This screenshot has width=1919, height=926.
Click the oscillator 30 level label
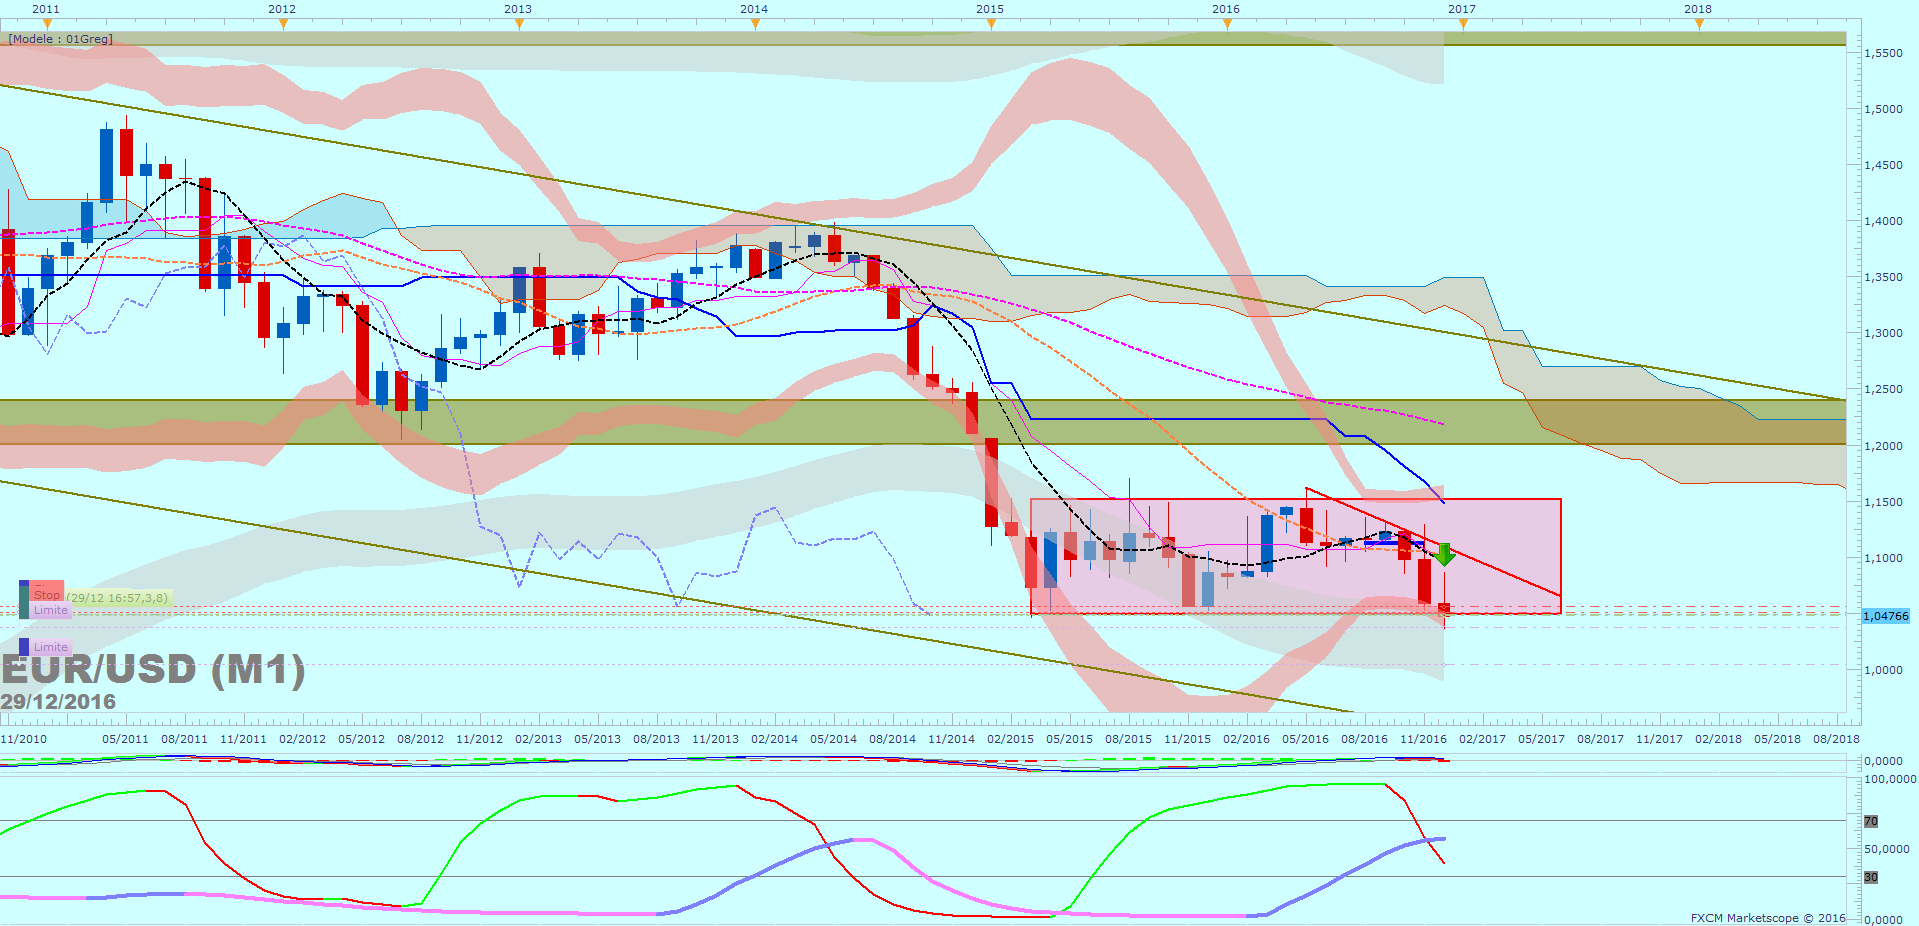pos(1871,877)
